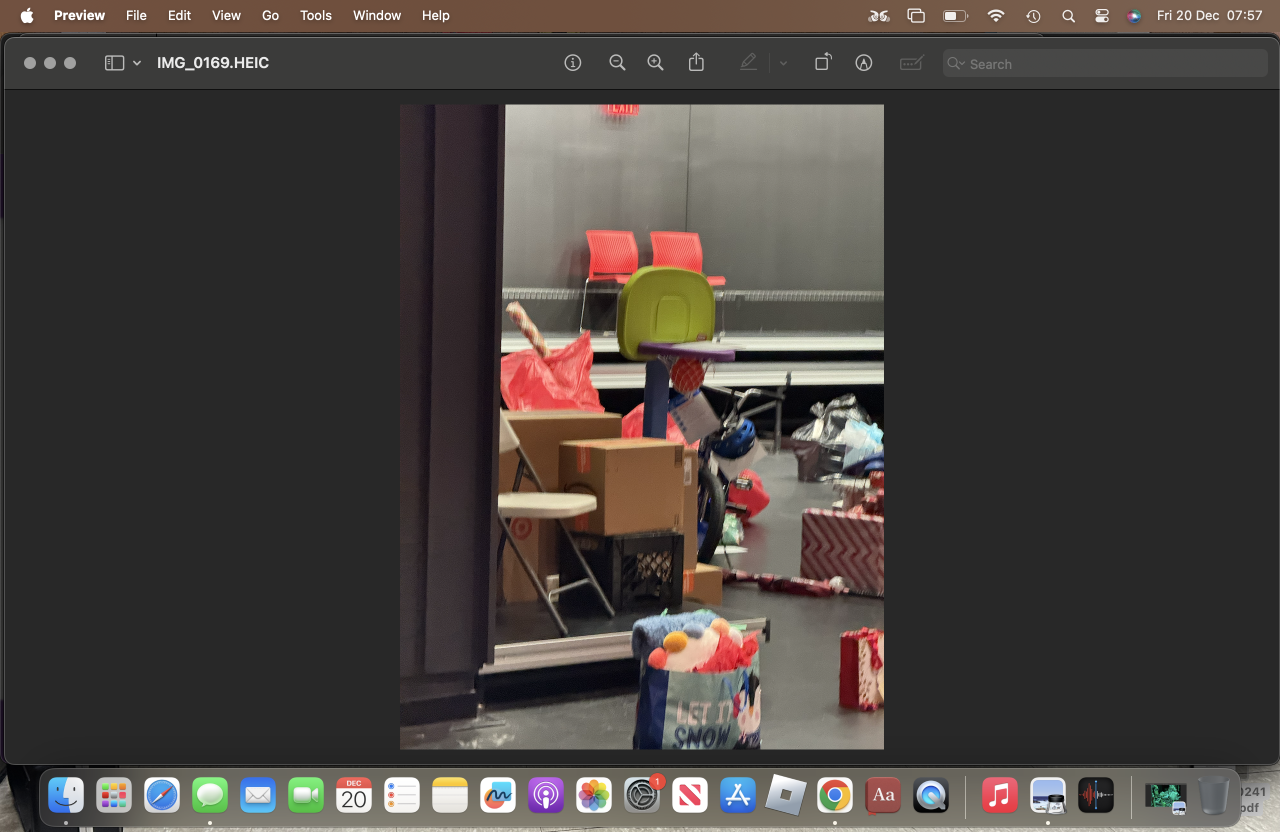Open the search options magnifier dropdown

(x=956, y=64)
